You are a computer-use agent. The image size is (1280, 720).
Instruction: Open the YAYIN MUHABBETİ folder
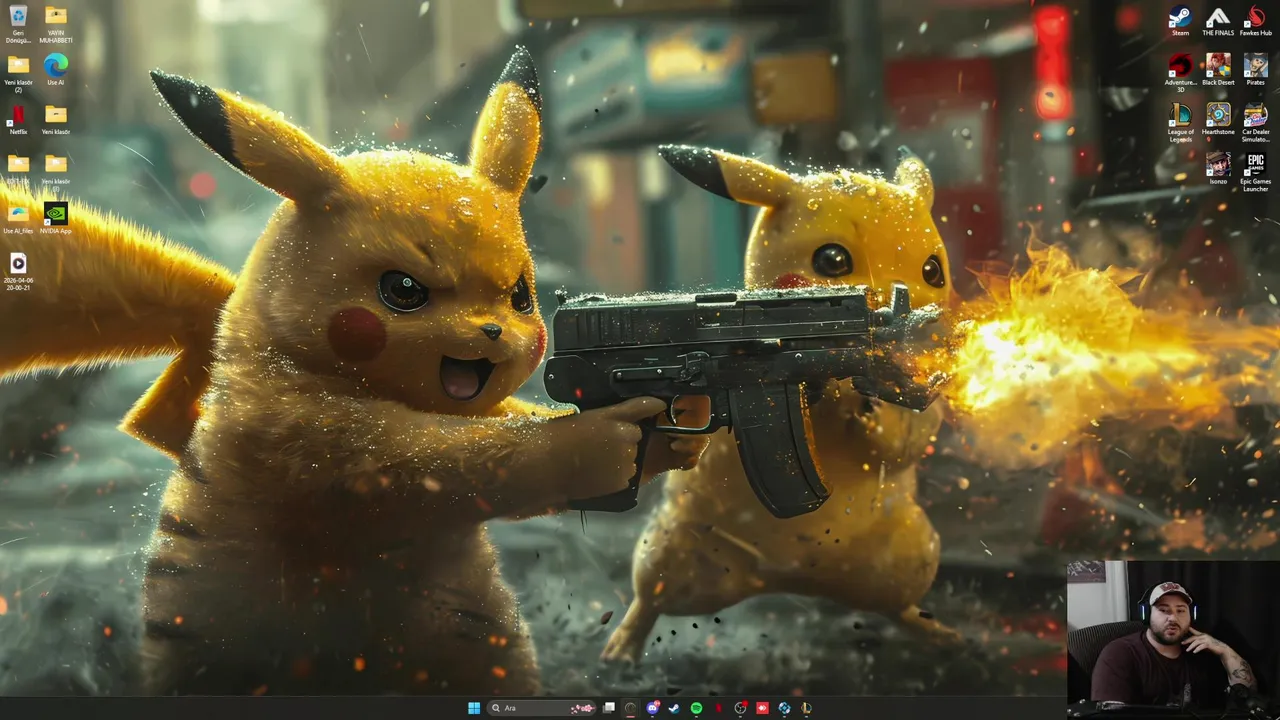pyautogui.click(x=56, y=23)
